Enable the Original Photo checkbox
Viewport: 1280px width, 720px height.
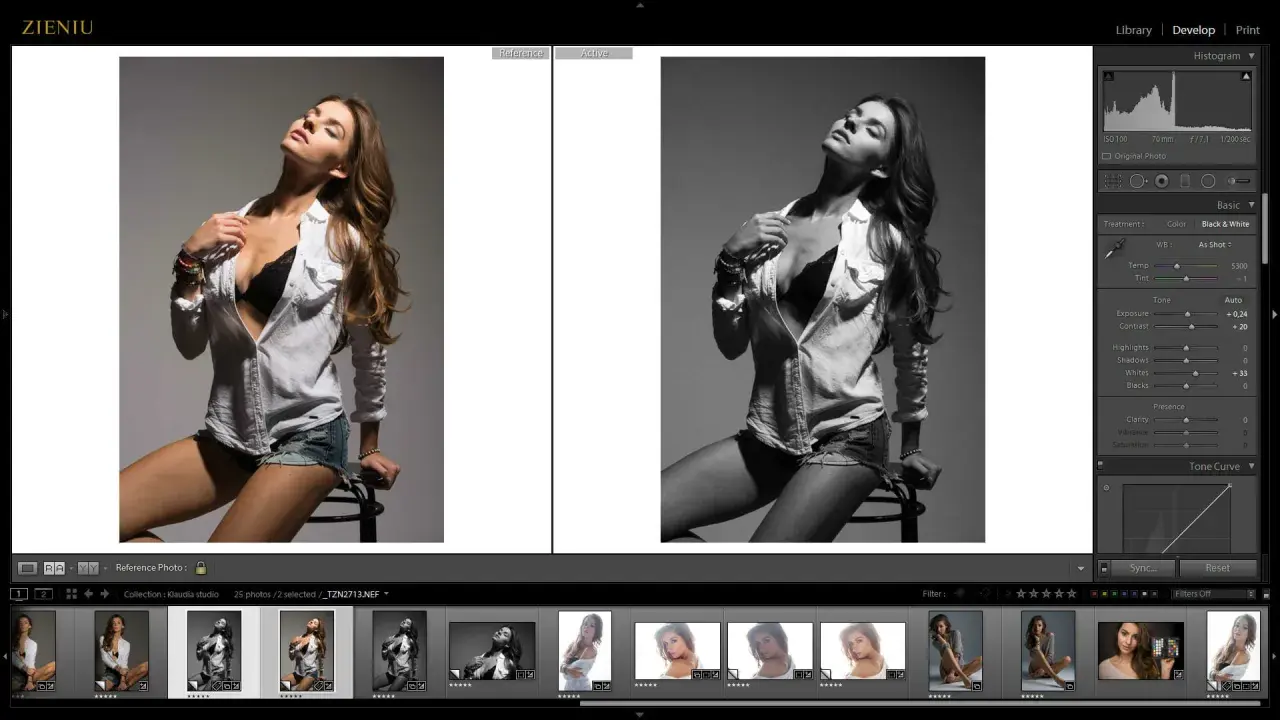1107,156
